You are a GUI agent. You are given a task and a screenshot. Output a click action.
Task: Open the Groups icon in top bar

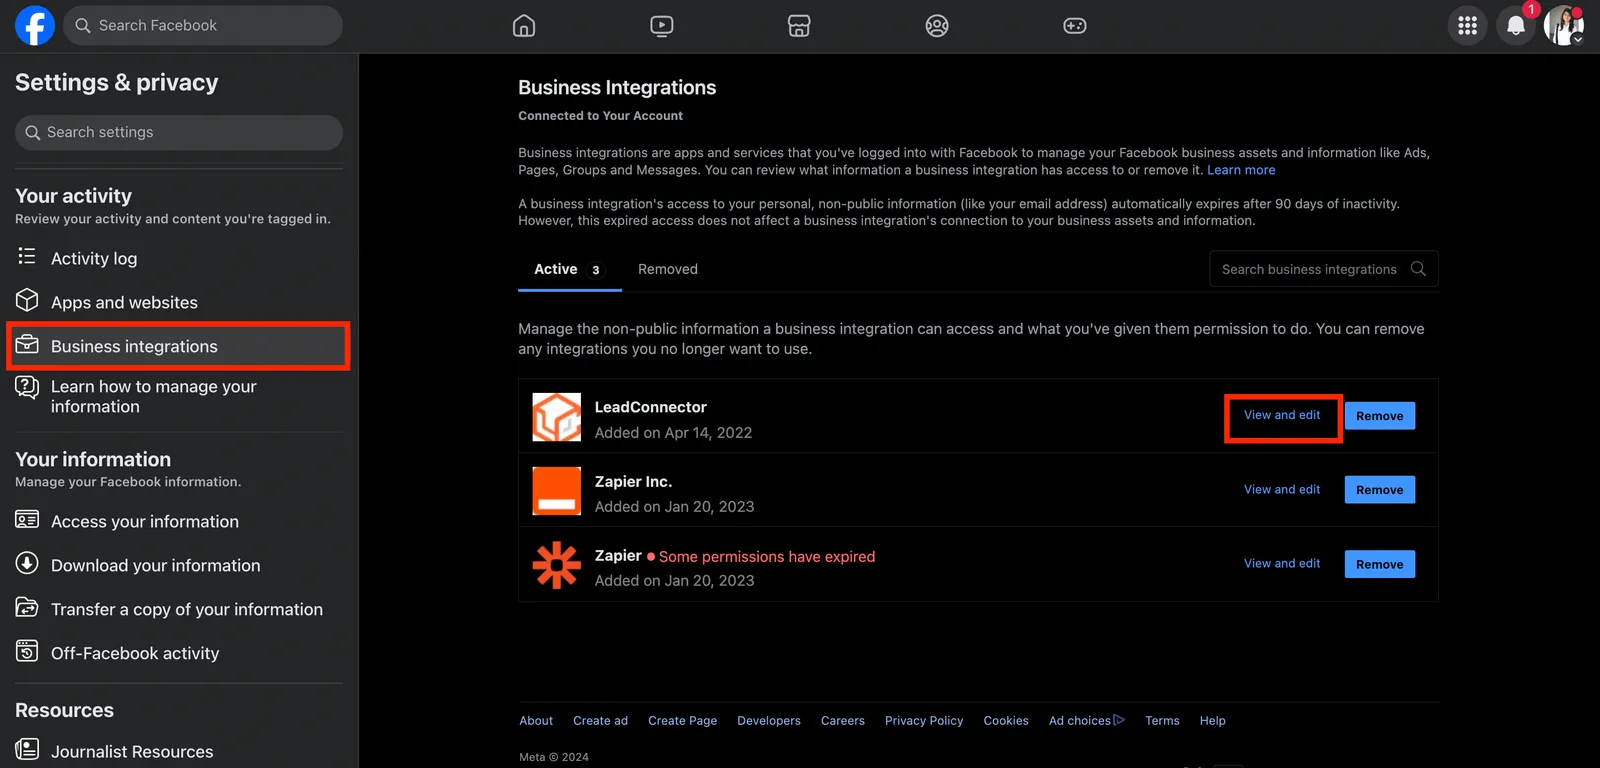tap(937, 26)
